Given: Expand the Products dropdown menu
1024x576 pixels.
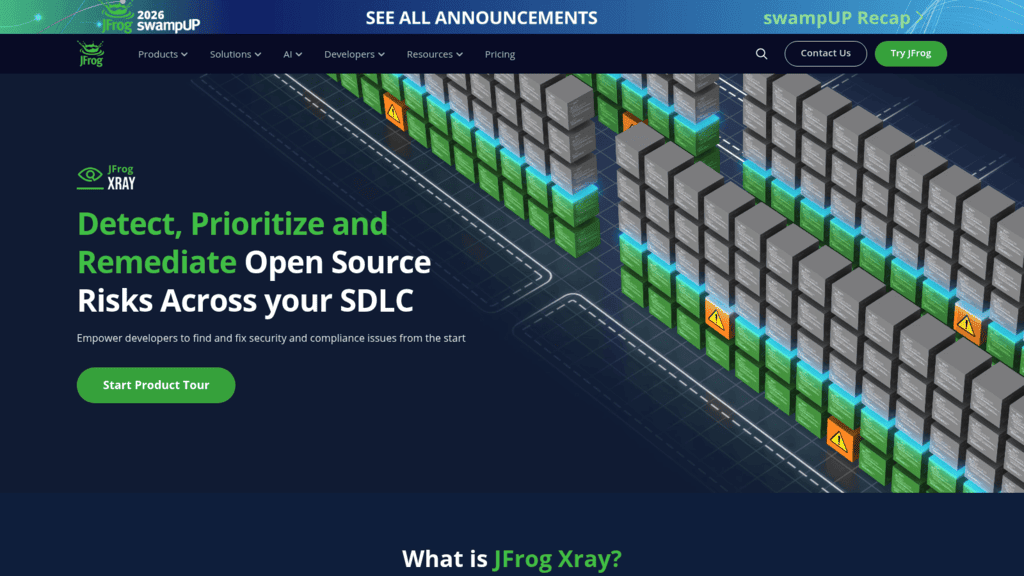Looking at the screenshot, I should 163,54.
